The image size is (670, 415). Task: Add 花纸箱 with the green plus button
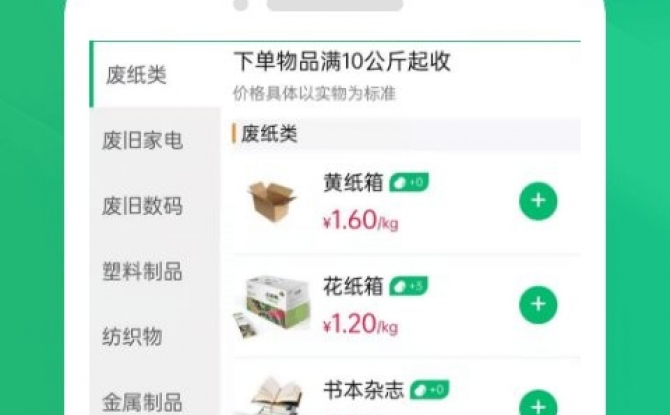pos(538,304)
